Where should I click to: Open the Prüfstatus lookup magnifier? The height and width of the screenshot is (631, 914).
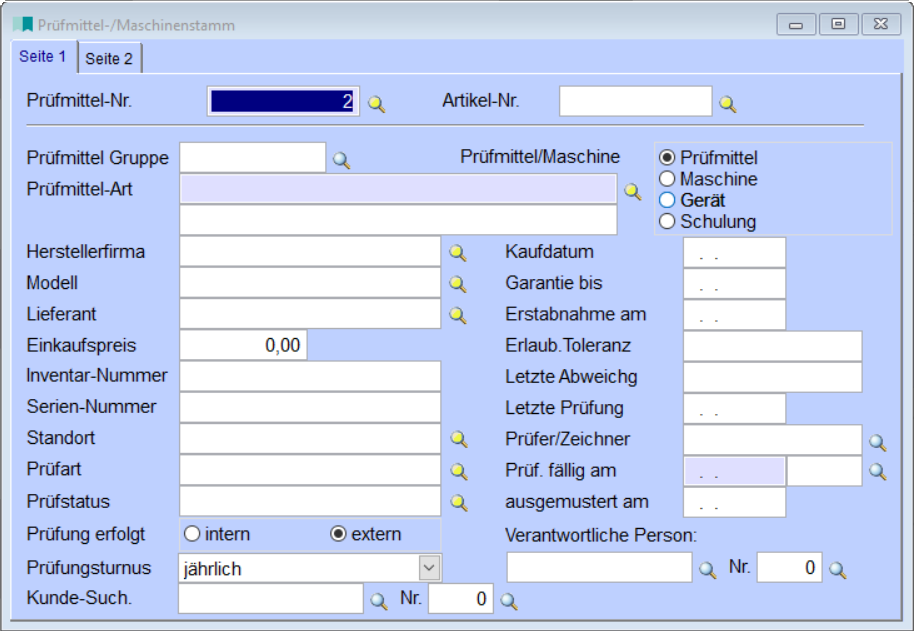[457, 502]
